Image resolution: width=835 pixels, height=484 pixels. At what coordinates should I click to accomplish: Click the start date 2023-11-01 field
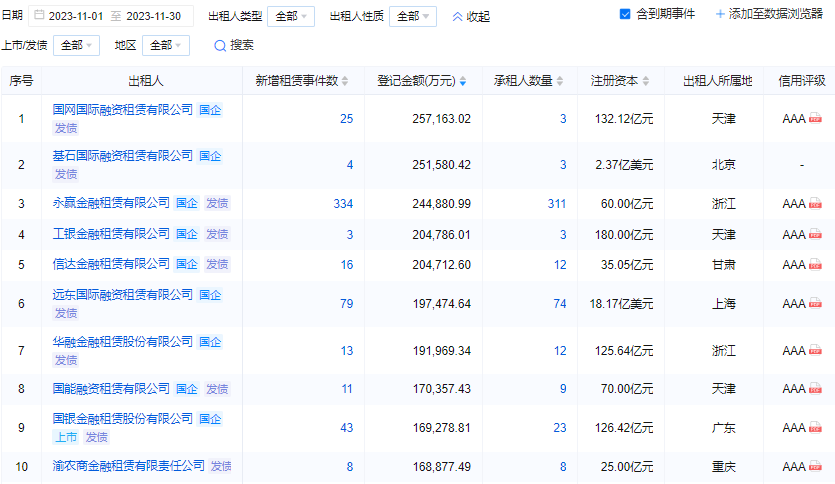(76, 17)
